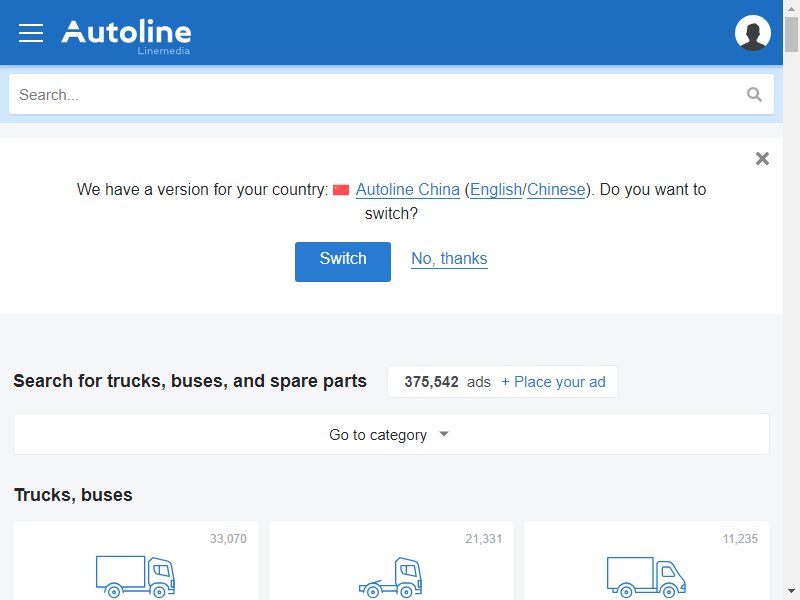Close the country version banner
Image resolution: width=800 pixels, height=600 pixels.
(x=762, y=159)
